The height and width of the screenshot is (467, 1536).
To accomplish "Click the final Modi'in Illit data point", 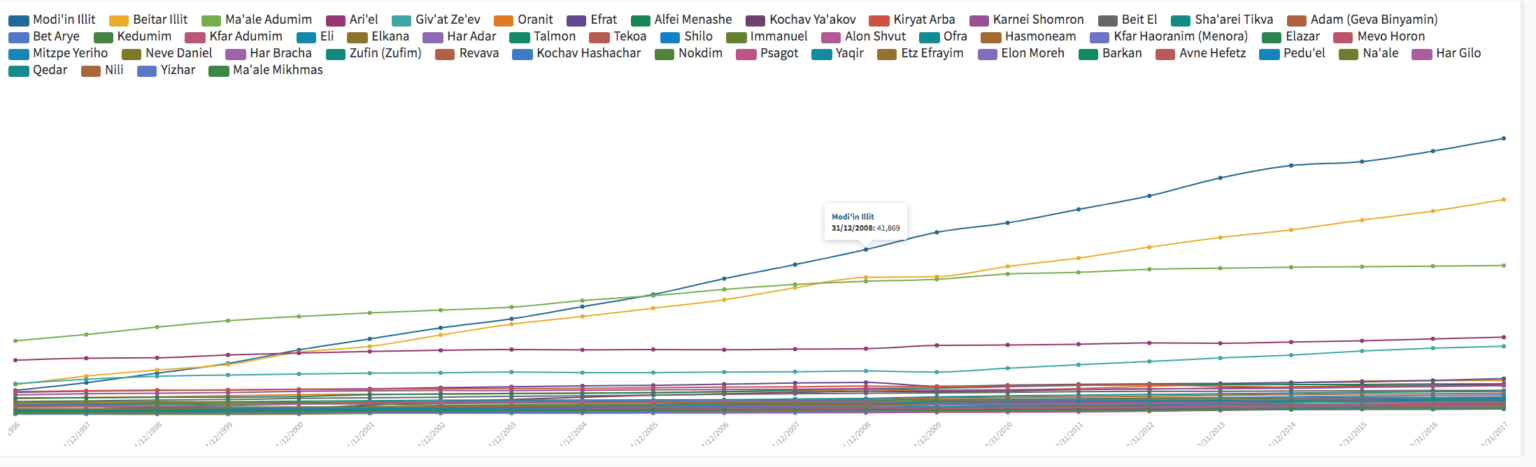I will [x=1504, y=138].
